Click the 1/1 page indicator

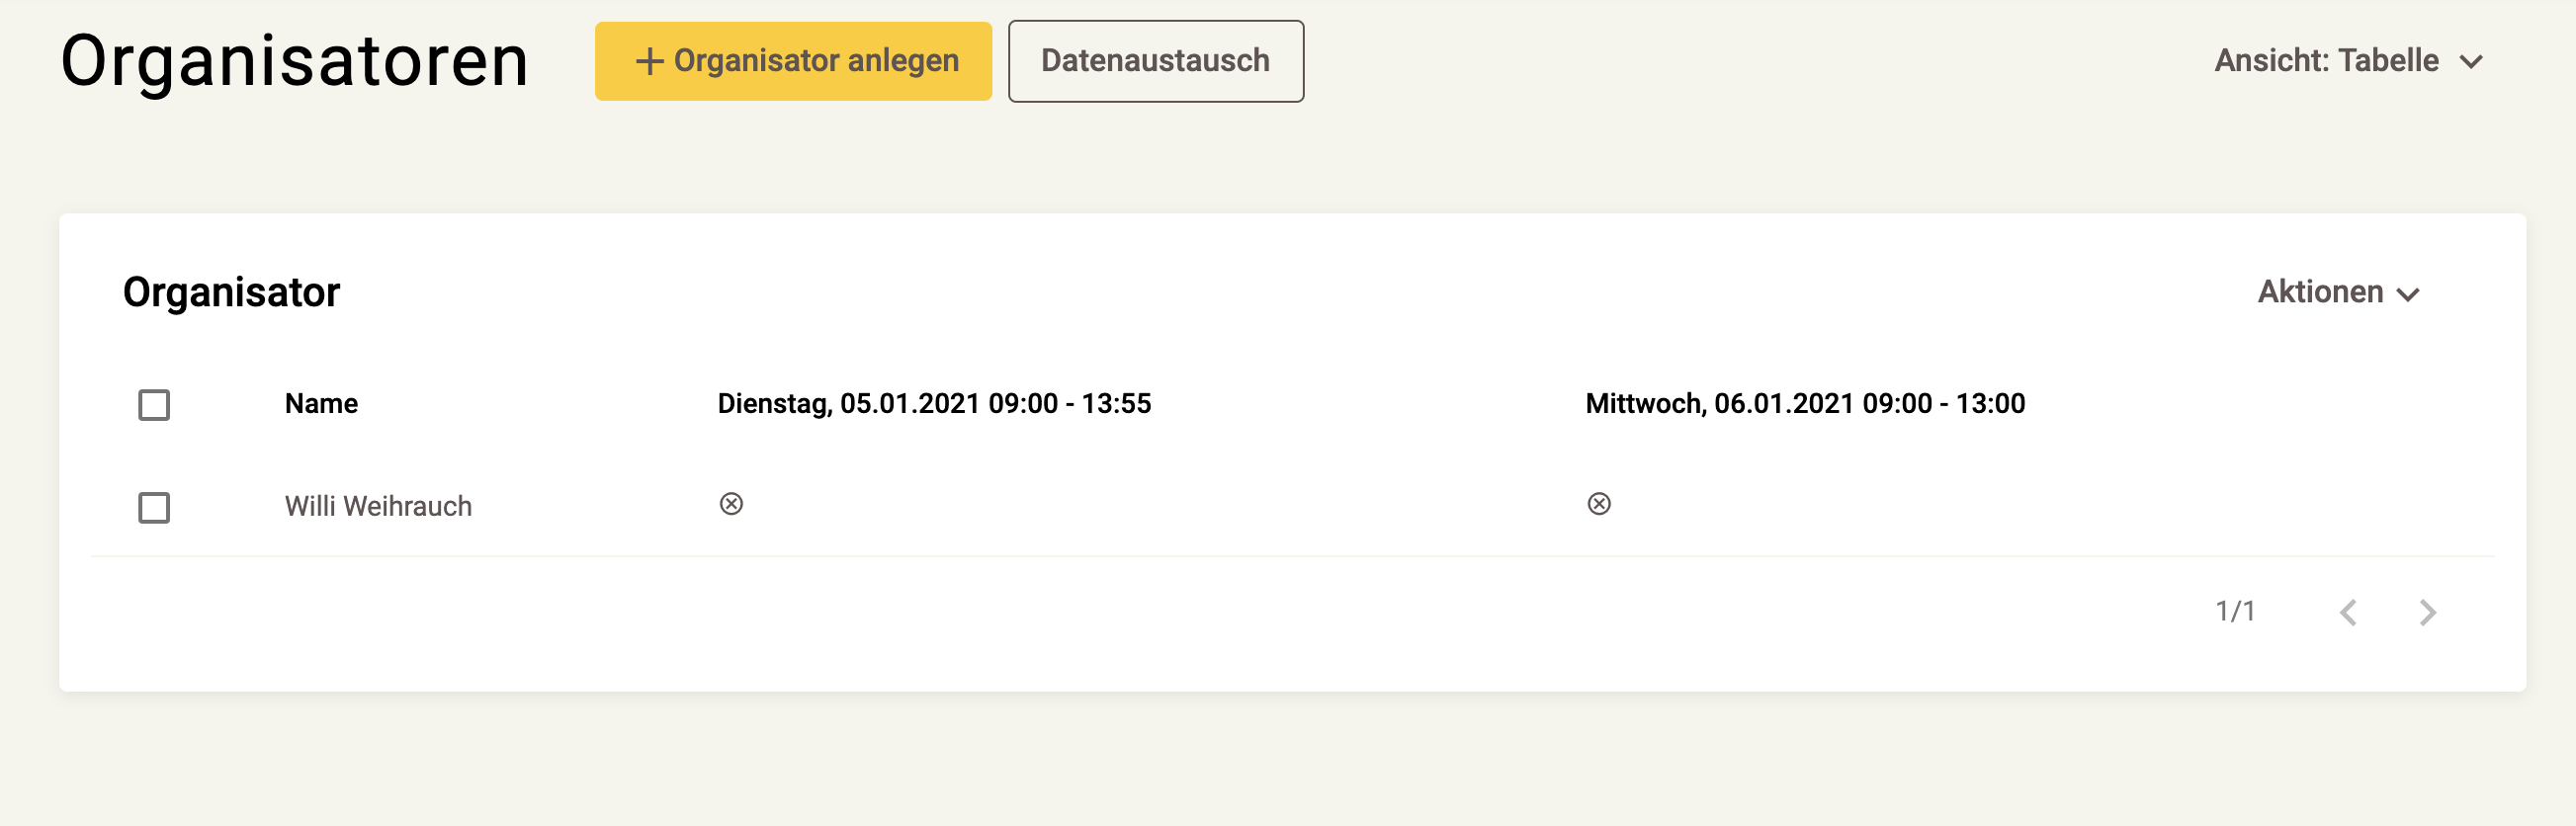point(2235,611)
